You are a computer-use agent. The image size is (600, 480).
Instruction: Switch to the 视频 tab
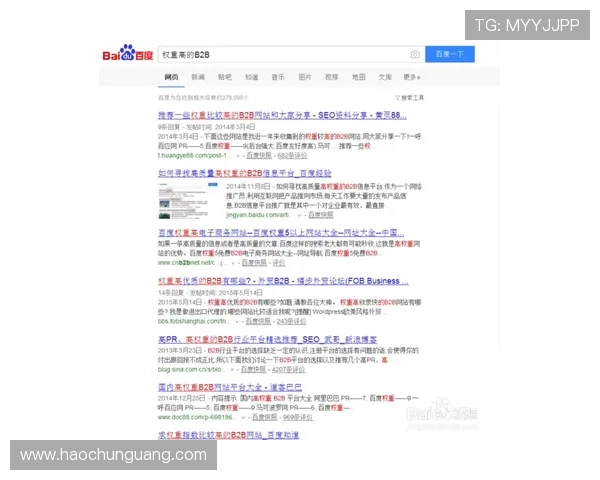pyautogui.click(x=331, y=77)
